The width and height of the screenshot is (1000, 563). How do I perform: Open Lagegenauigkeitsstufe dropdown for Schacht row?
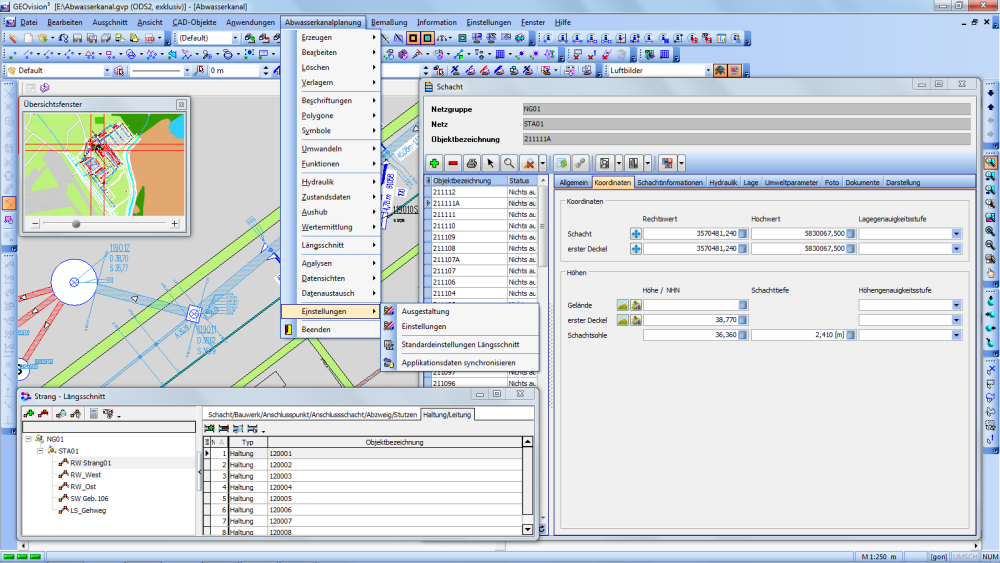coord(955,233)
